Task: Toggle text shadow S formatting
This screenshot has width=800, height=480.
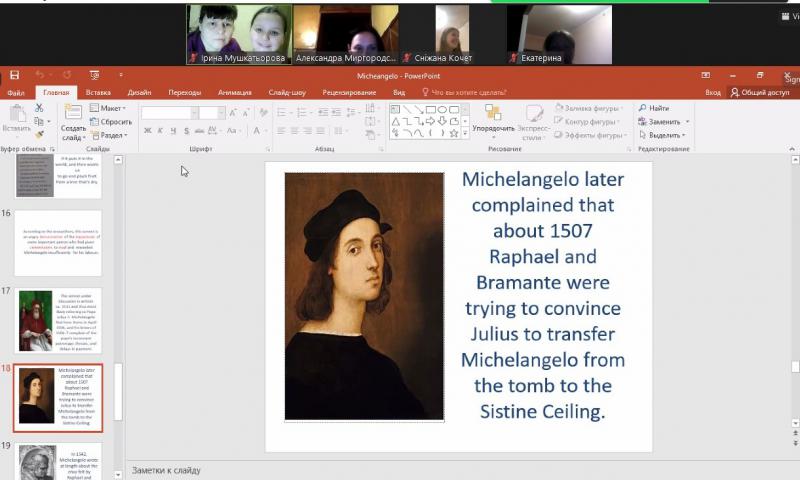Action: 187,131
